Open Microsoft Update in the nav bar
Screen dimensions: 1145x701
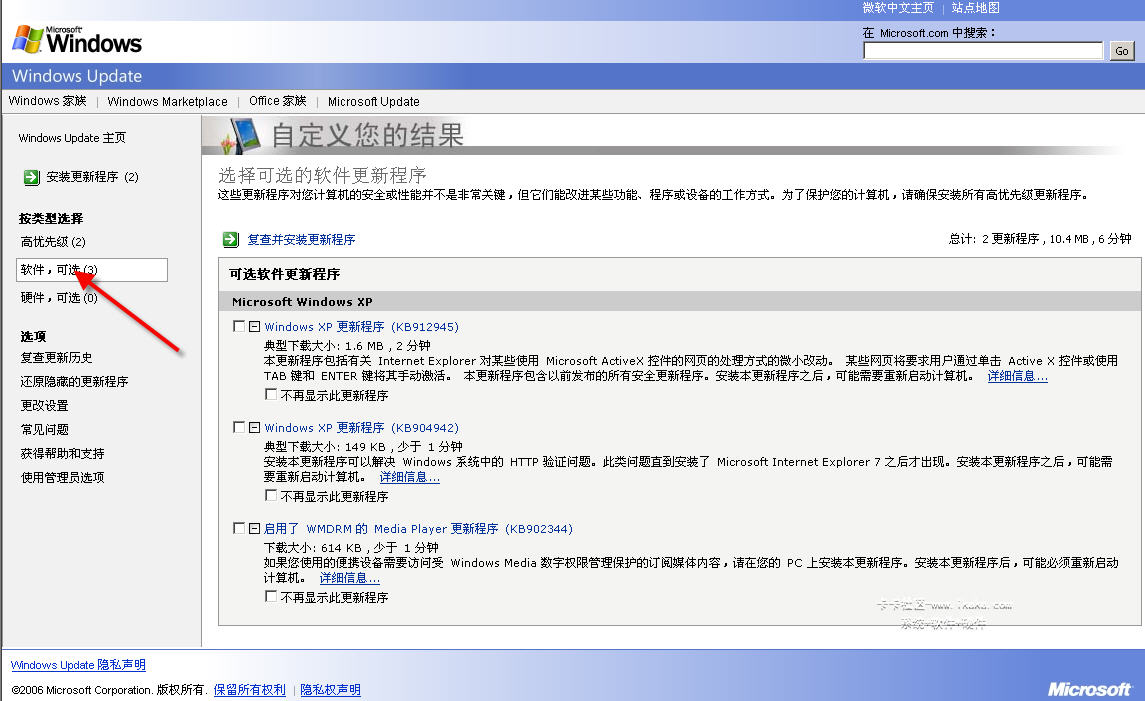click(373, 101)
